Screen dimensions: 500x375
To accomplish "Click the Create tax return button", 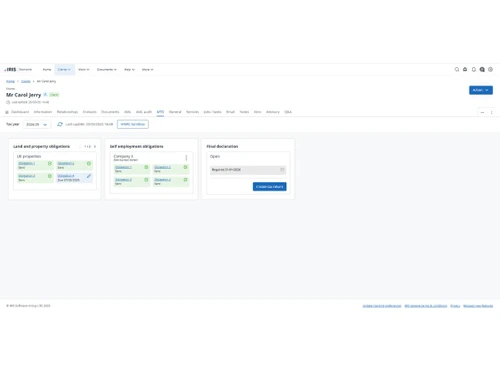I will (269, 187).
